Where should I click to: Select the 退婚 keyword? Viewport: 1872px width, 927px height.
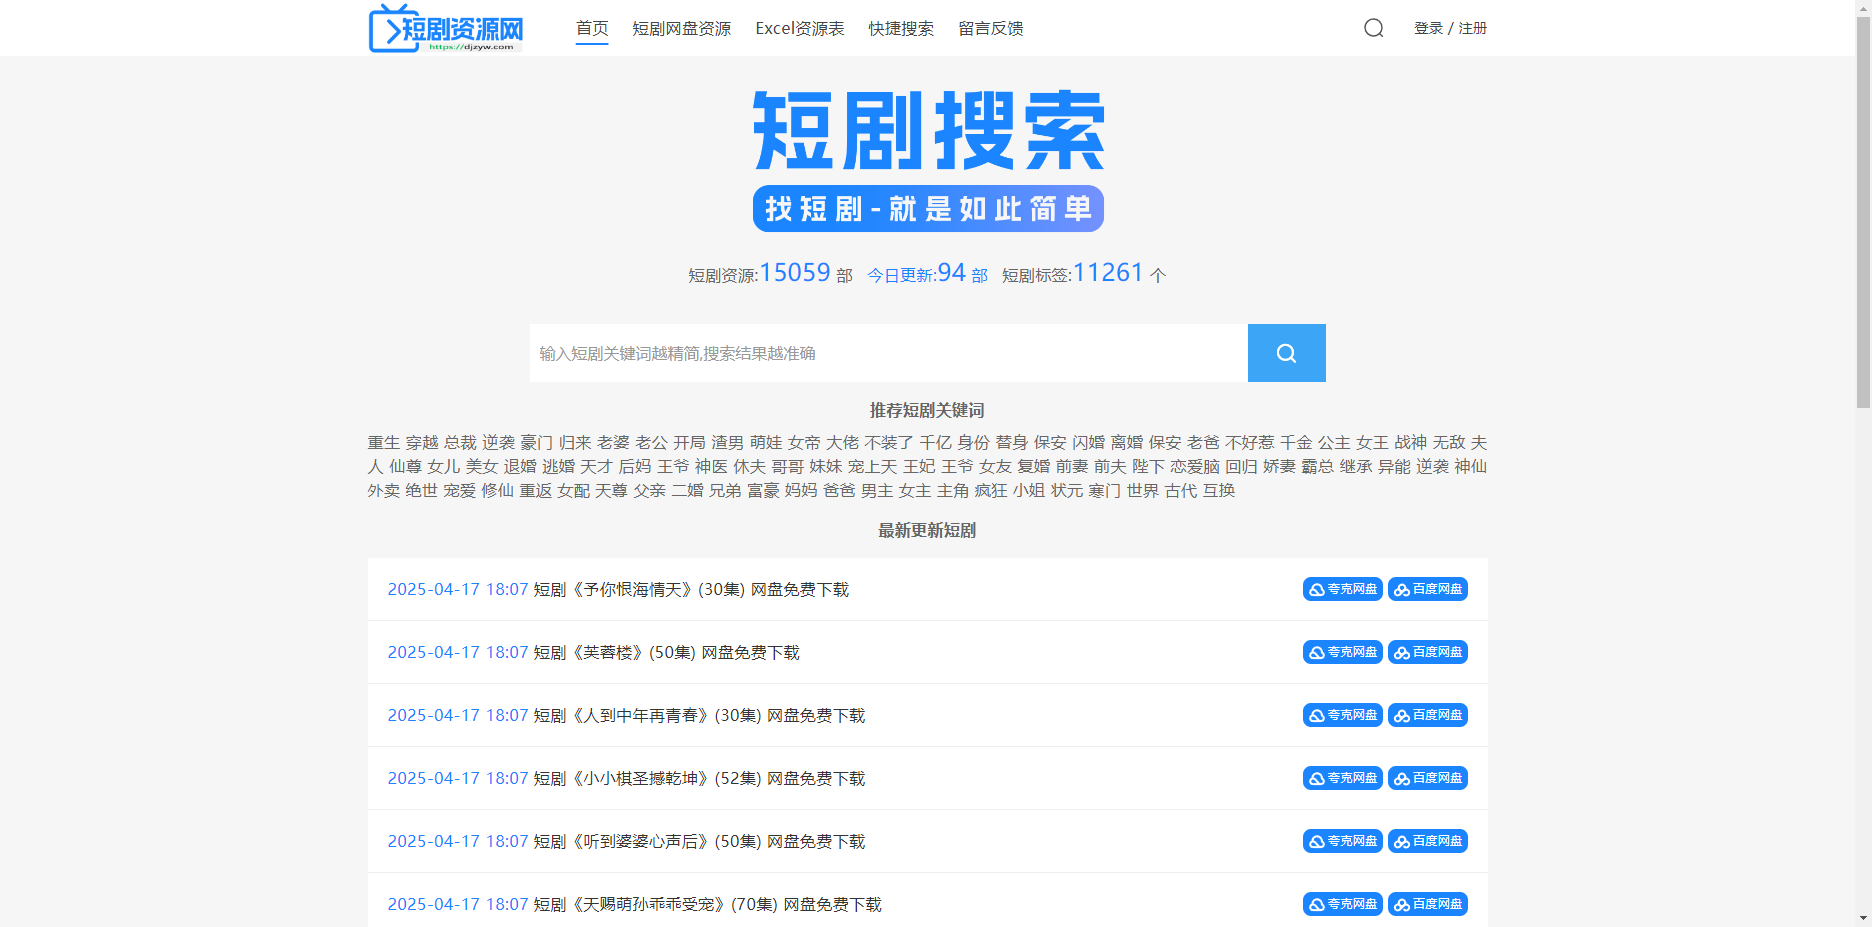[x=520, y=466]
